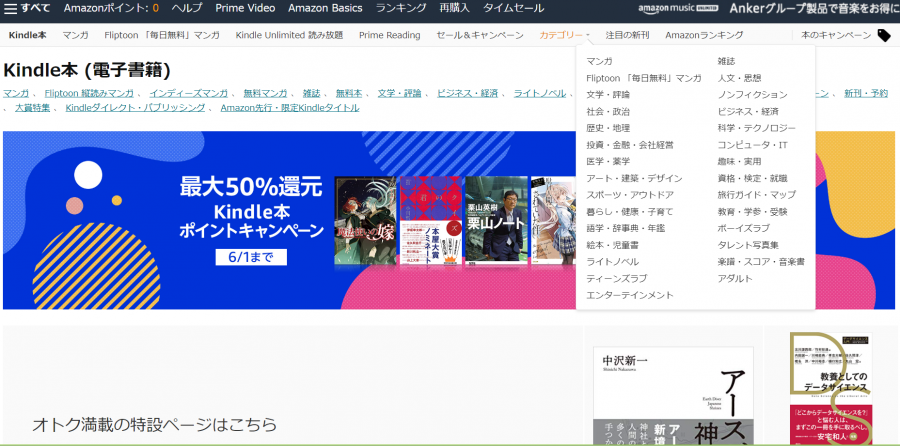Click the price tag icon beside 本のキャンペーン
Viewport: 900px width, 446px height.
tap(884, 36)
